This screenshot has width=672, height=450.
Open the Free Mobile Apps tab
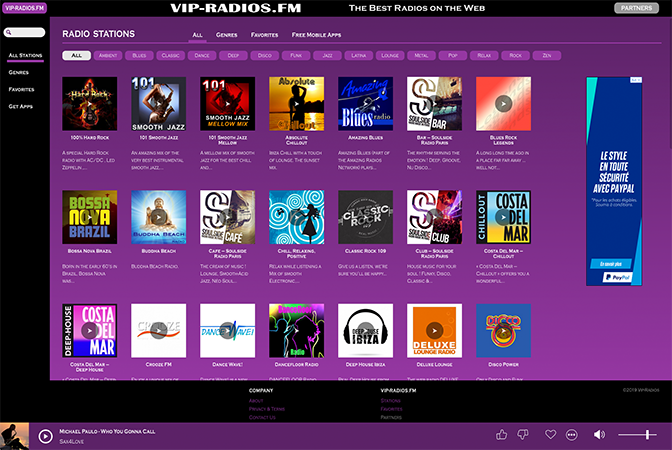[316, 35]
